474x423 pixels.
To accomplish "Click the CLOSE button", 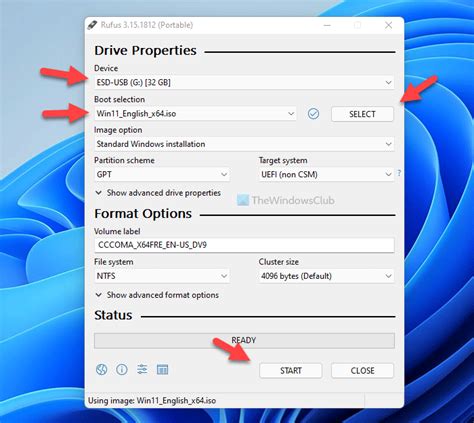I will 362,371.
